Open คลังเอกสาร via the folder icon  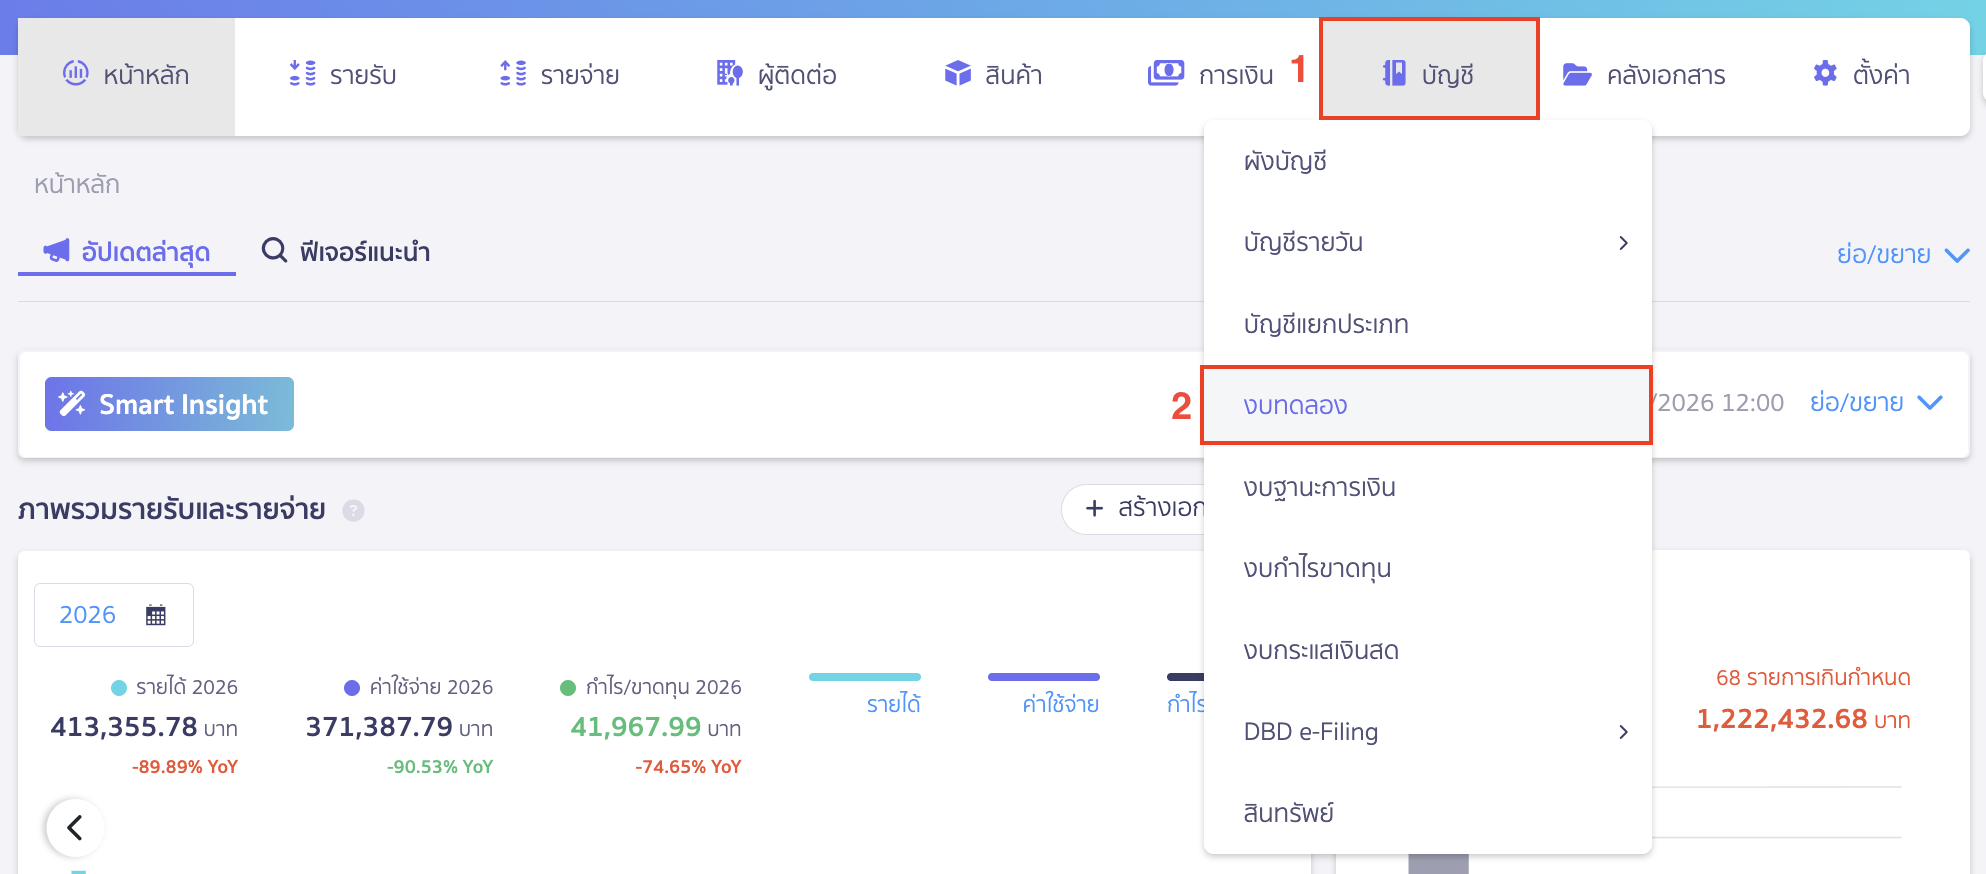1578,73
